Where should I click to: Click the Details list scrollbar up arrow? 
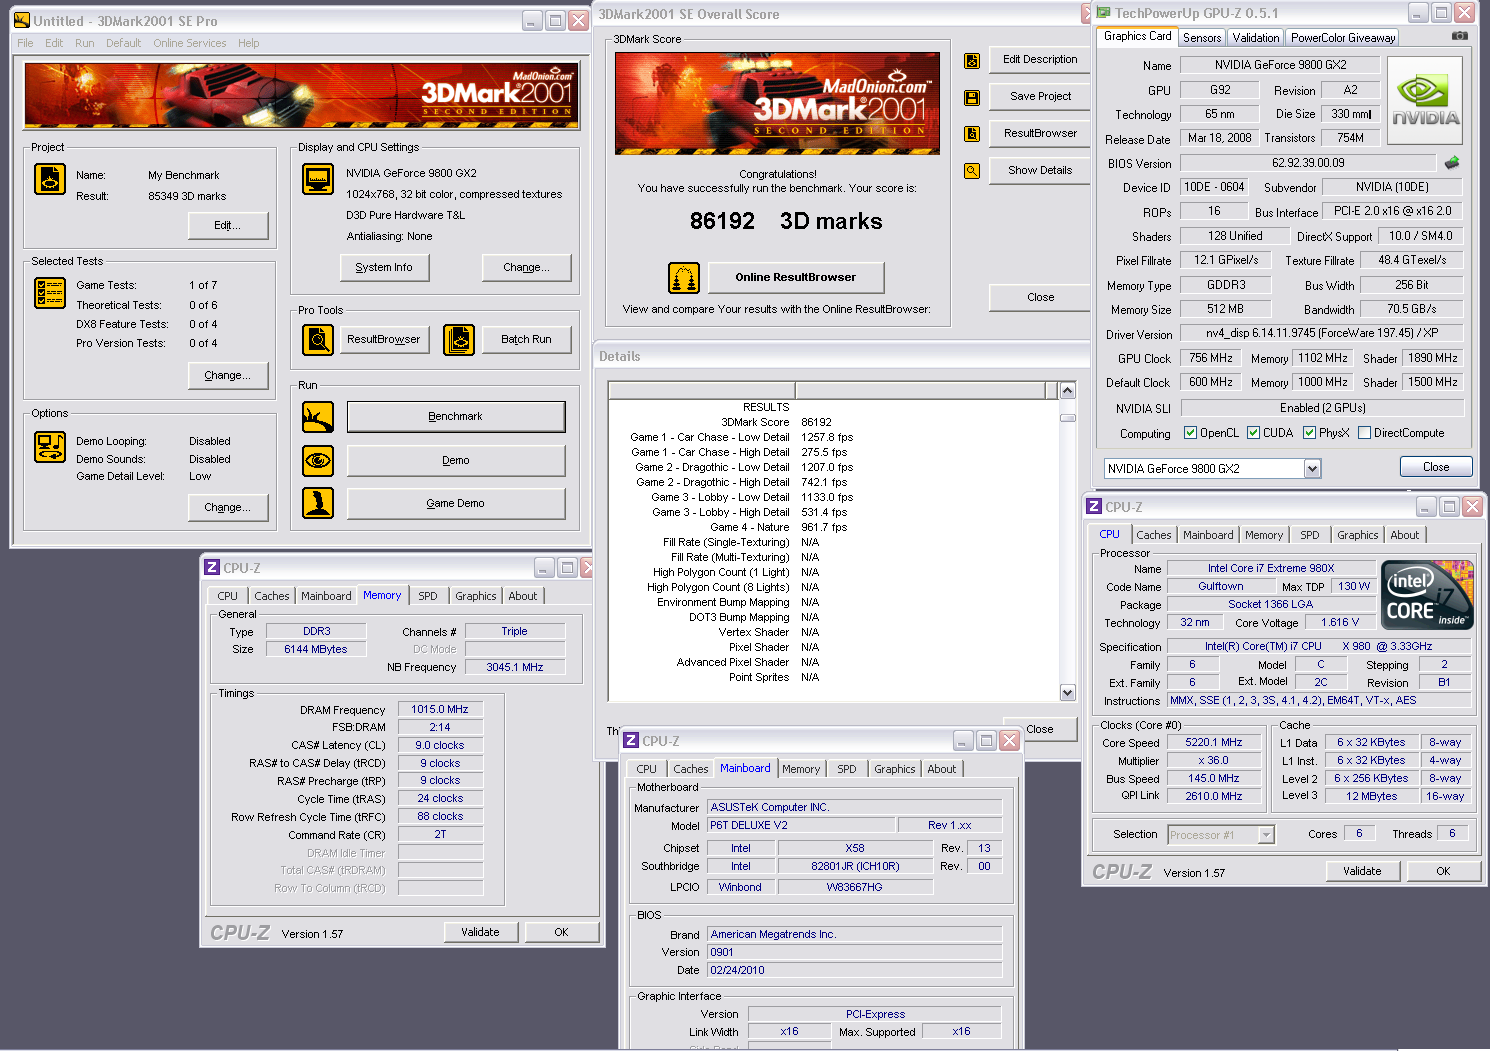point(1067,391)
